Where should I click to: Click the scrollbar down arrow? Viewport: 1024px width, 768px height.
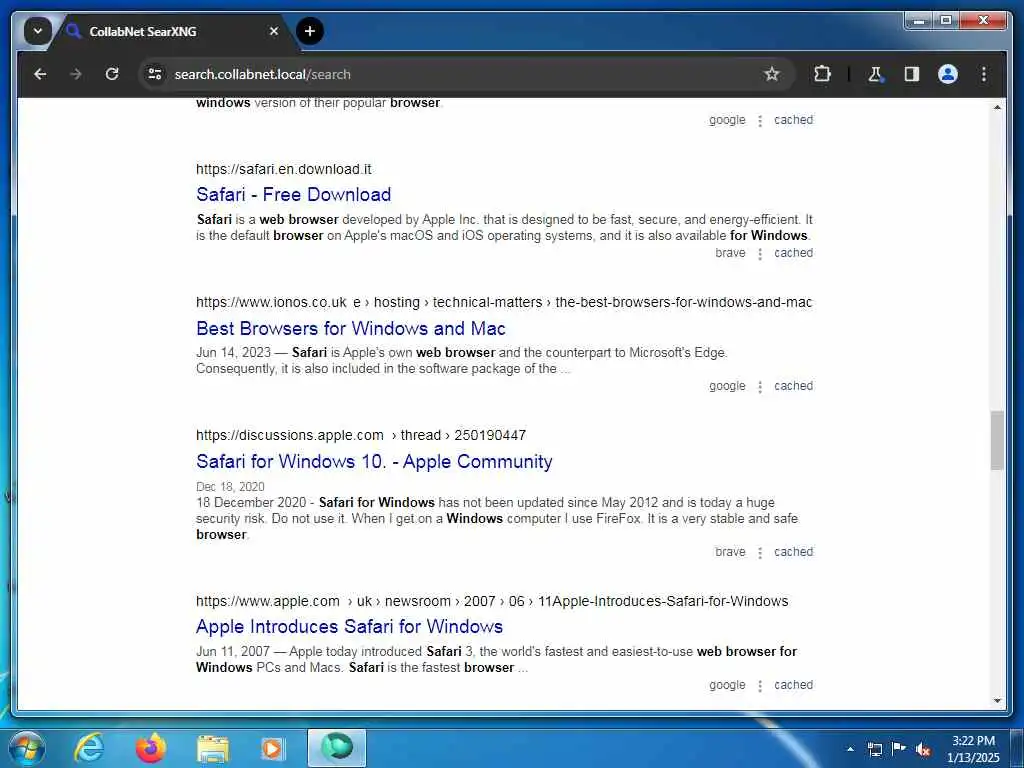pyautogui.click(x=997, y=701)
